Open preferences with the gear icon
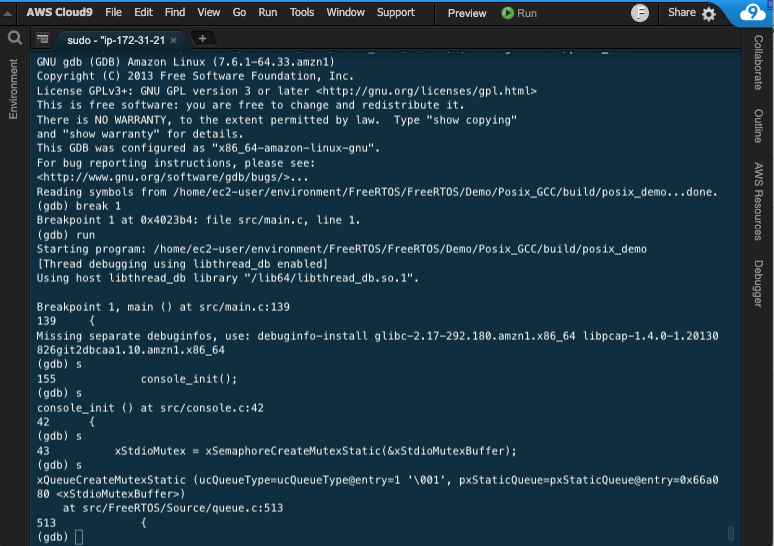This screenshot has width=774, height=546. pos(709,14)
